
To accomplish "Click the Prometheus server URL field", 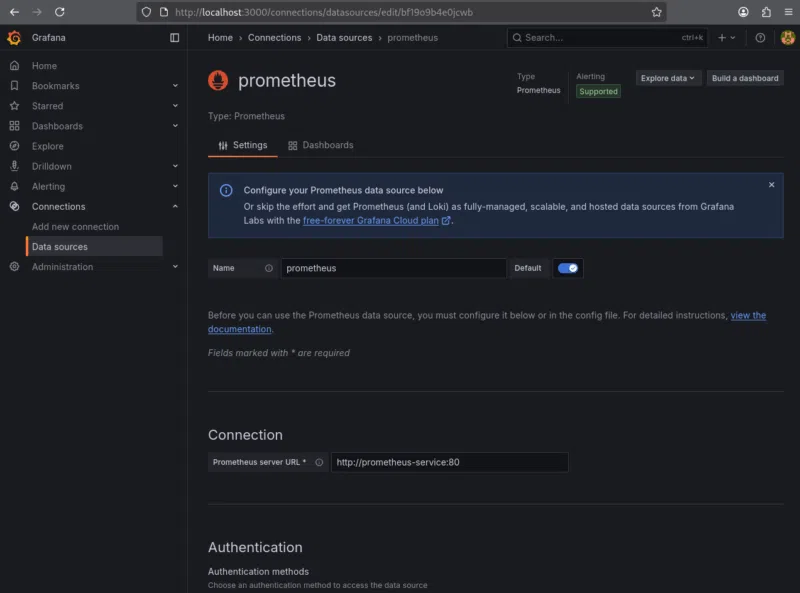I will click(449, 462).
